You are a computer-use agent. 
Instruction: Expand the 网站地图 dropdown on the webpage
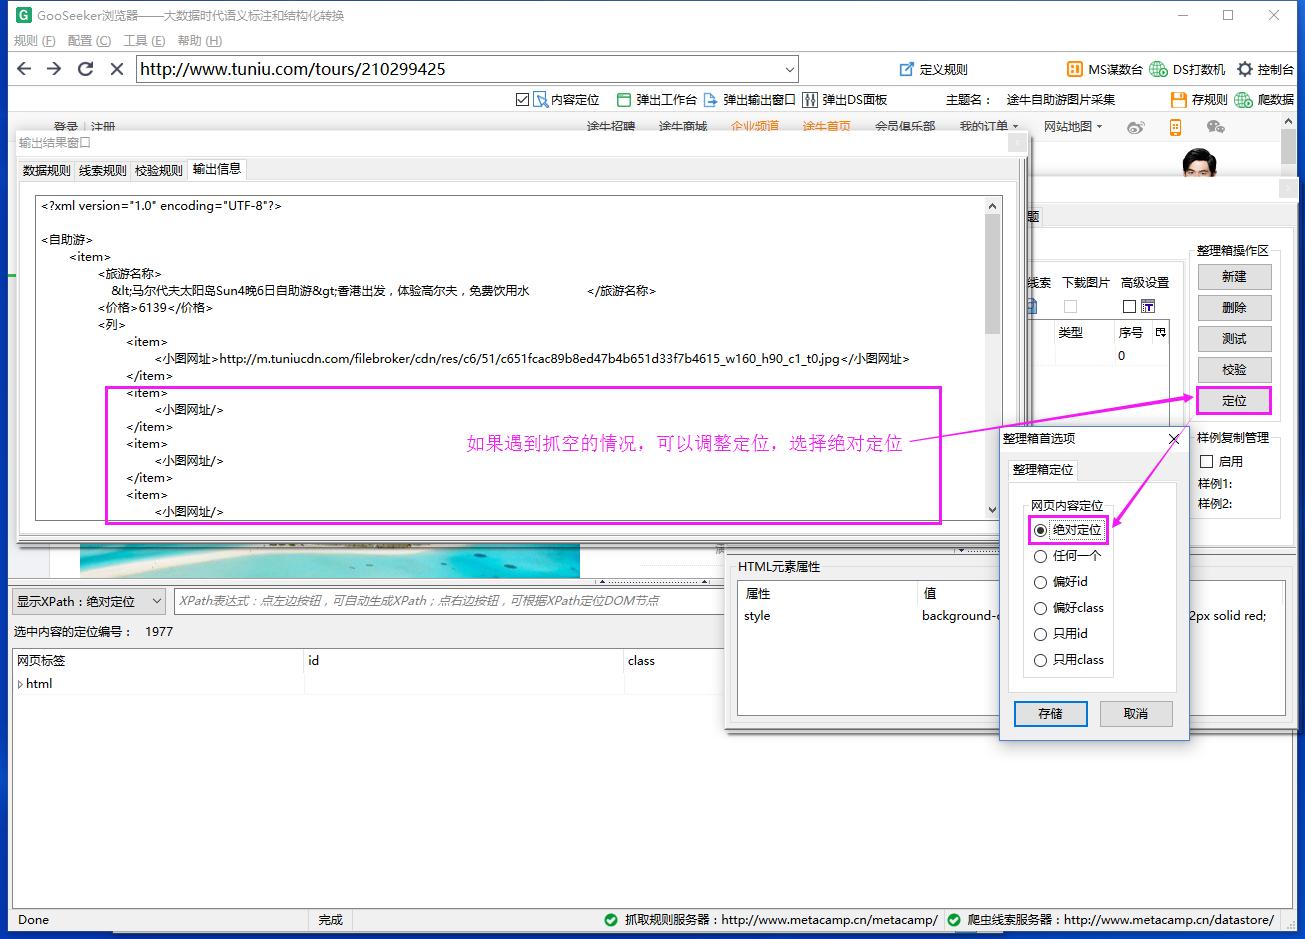click(x=1073, y=127)
